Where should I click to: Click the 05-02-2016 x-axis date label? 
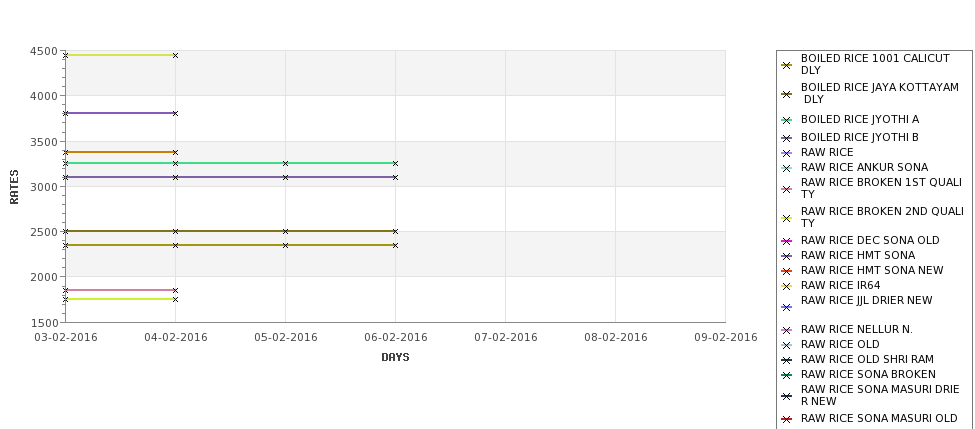coord(285,338)
